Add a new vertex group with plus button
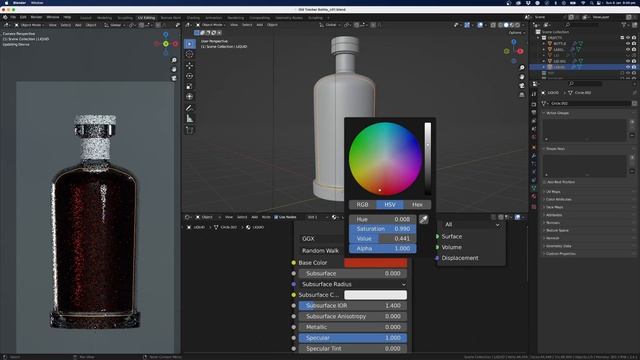The image size is (640, 360). [x=632, y=122]
